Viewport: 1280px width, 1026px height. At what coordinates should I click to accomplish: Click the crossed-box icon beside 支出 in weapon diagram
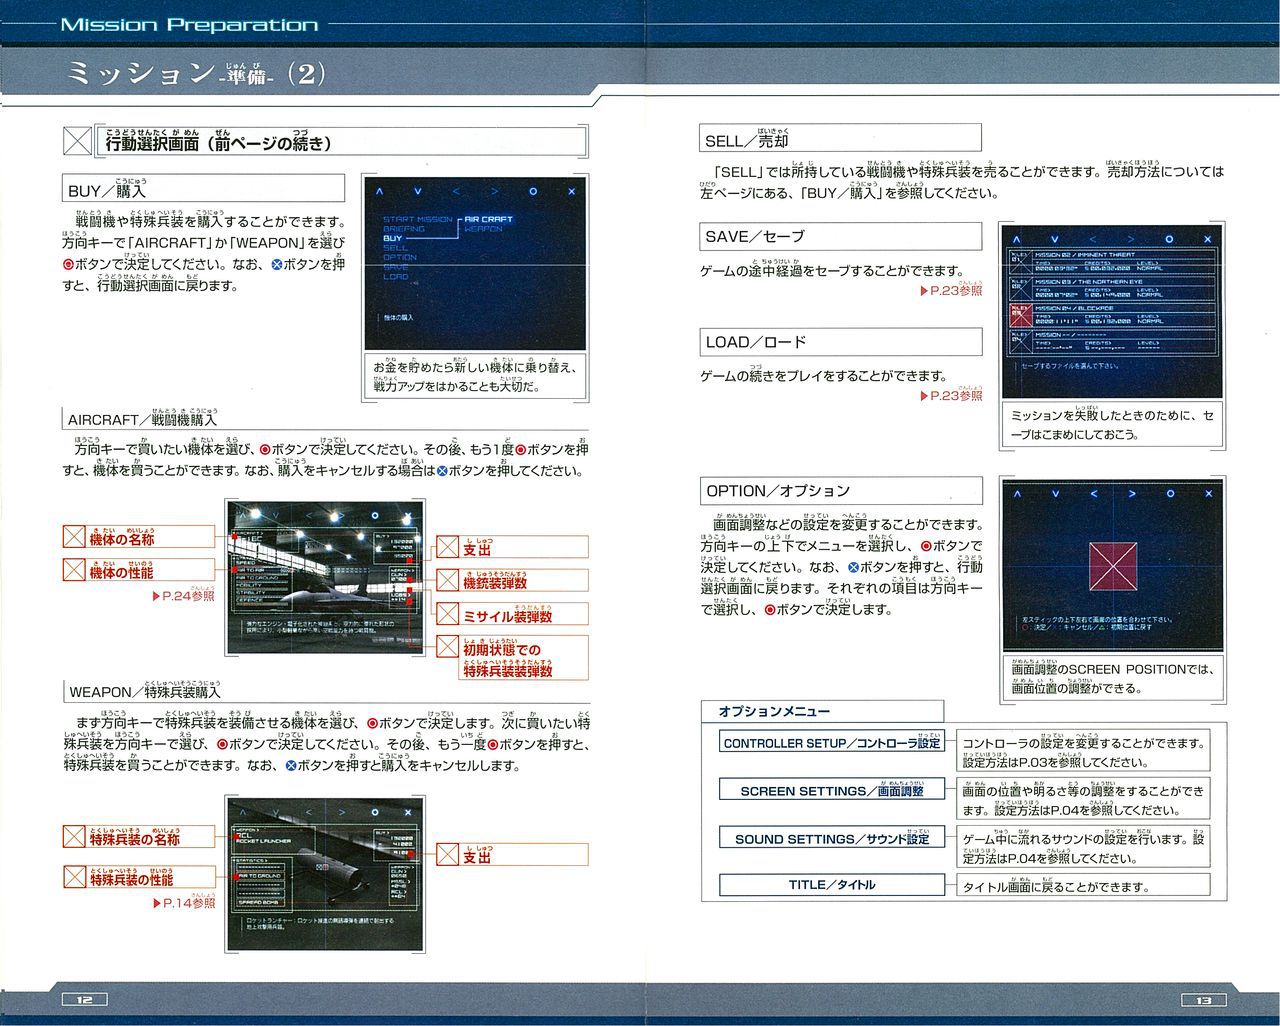point(447,854)
